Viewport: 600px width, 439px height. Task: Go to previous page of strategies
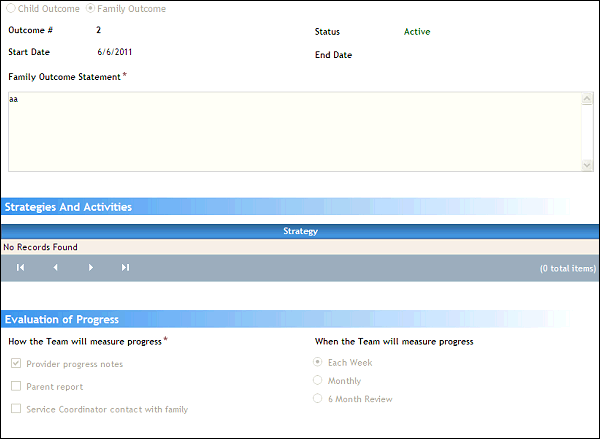(x=55, y=268)
